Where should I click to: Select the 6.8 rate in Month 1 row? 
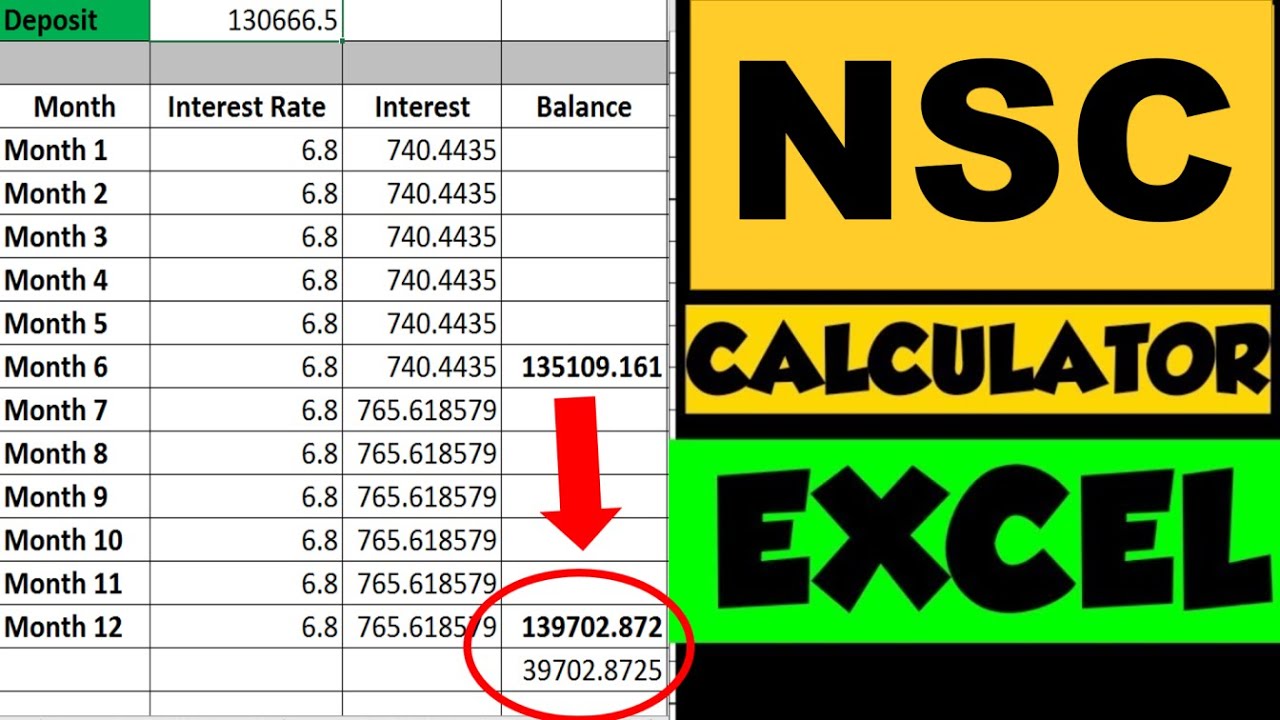[246, 150]
